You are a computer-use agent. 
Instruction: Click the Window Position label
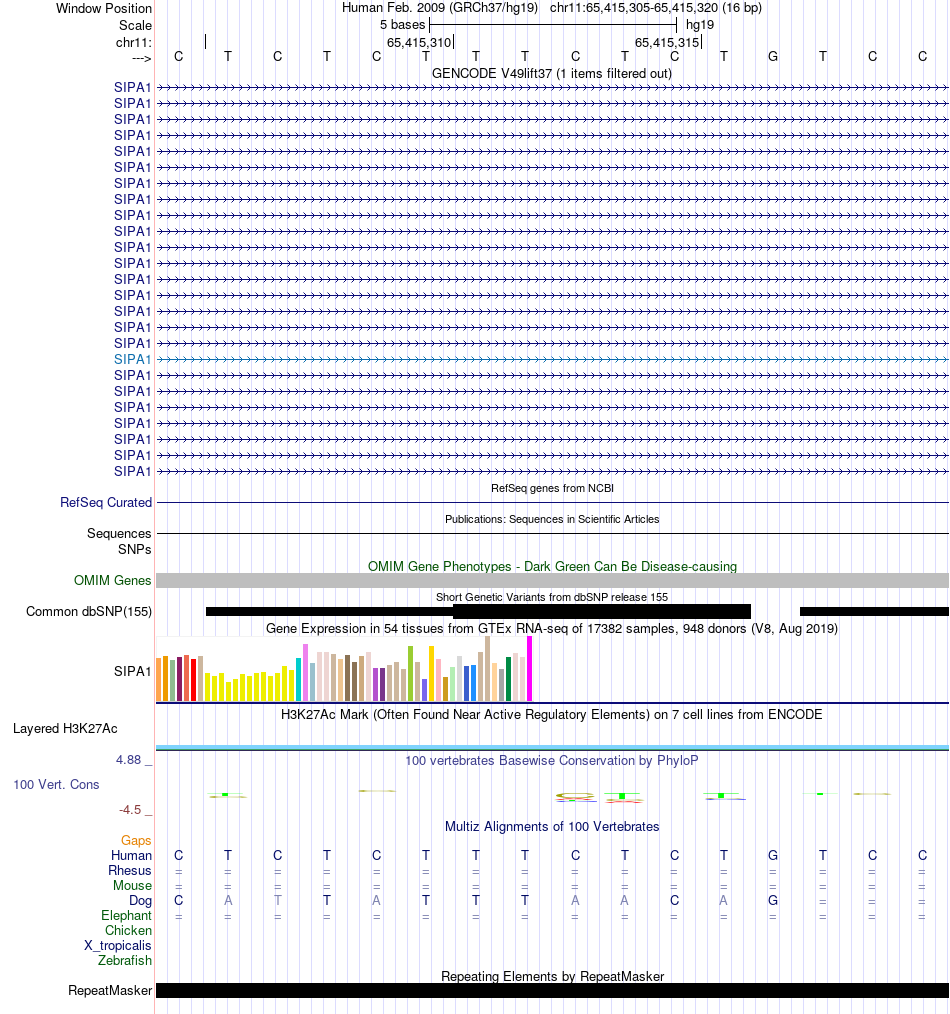click(x=103, y=8)
